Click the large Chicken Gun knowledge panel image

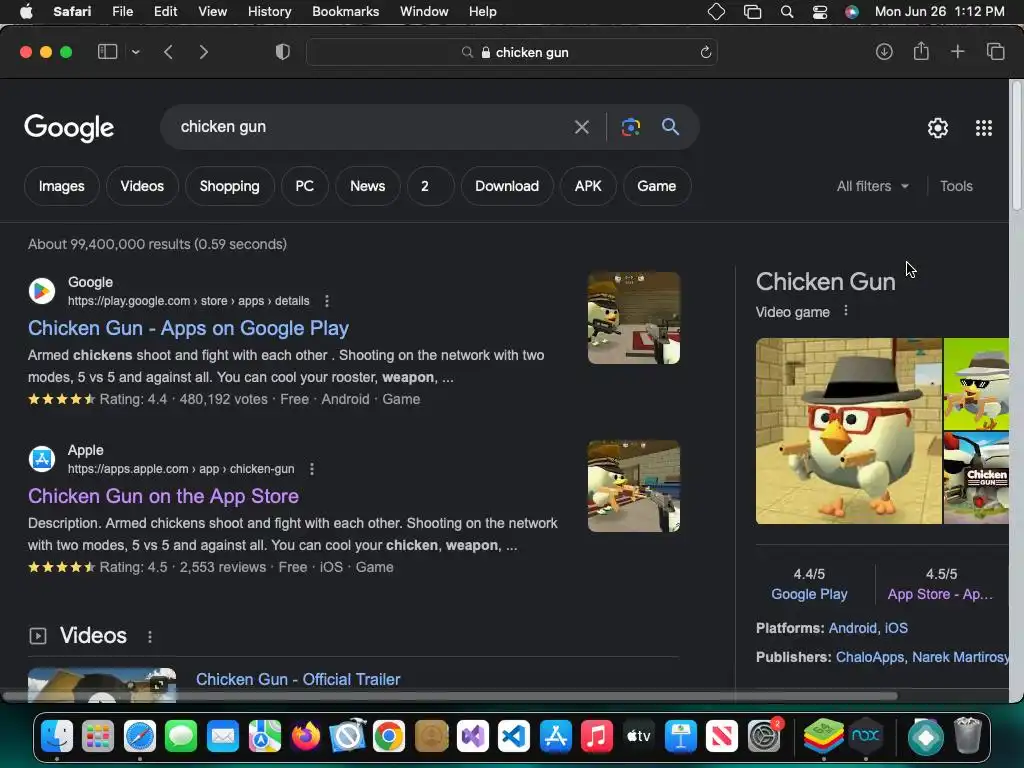point(848,431)
